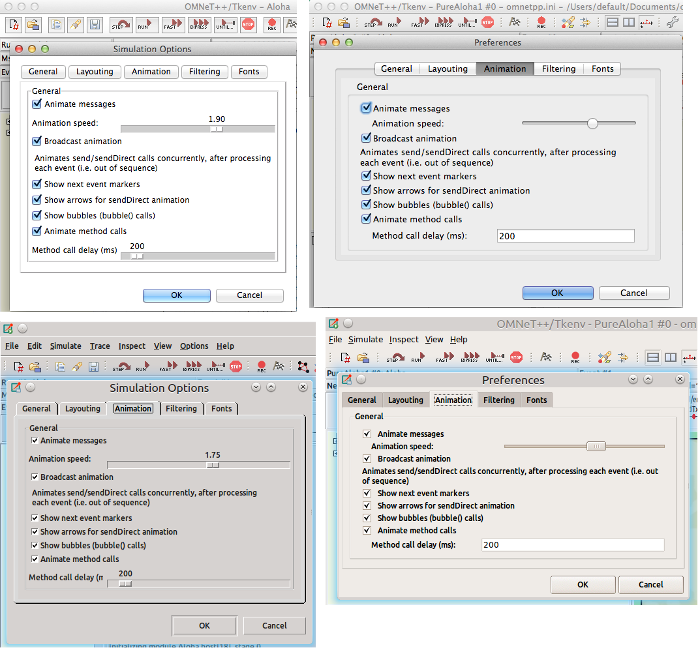The image size is (700, 652).
Task: Open Layouting tab in Simulation Options showing speed 1.90
Action: (x=95, y=71)
